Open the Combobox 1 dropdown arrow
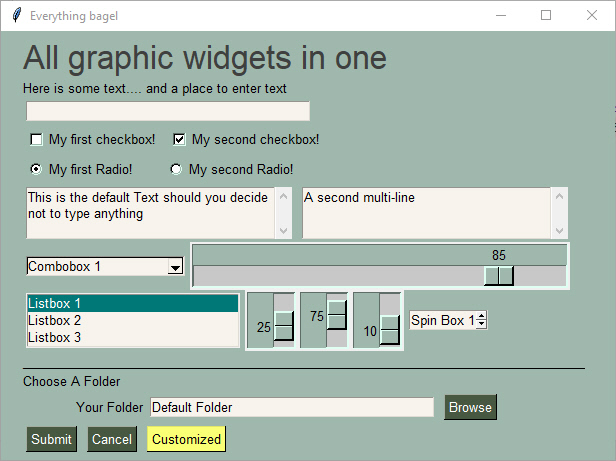616x461 pixels. (175, 267)
